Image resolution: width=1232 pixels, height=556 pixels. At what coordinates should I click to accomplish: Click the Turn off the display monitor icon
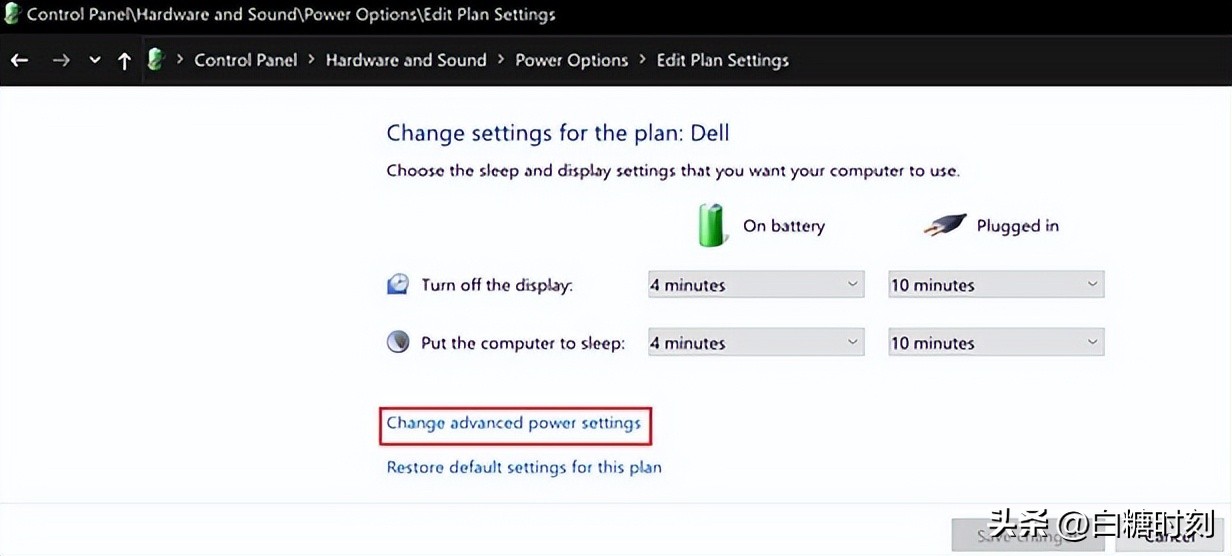pyautogui.click(x=398, y=285)
